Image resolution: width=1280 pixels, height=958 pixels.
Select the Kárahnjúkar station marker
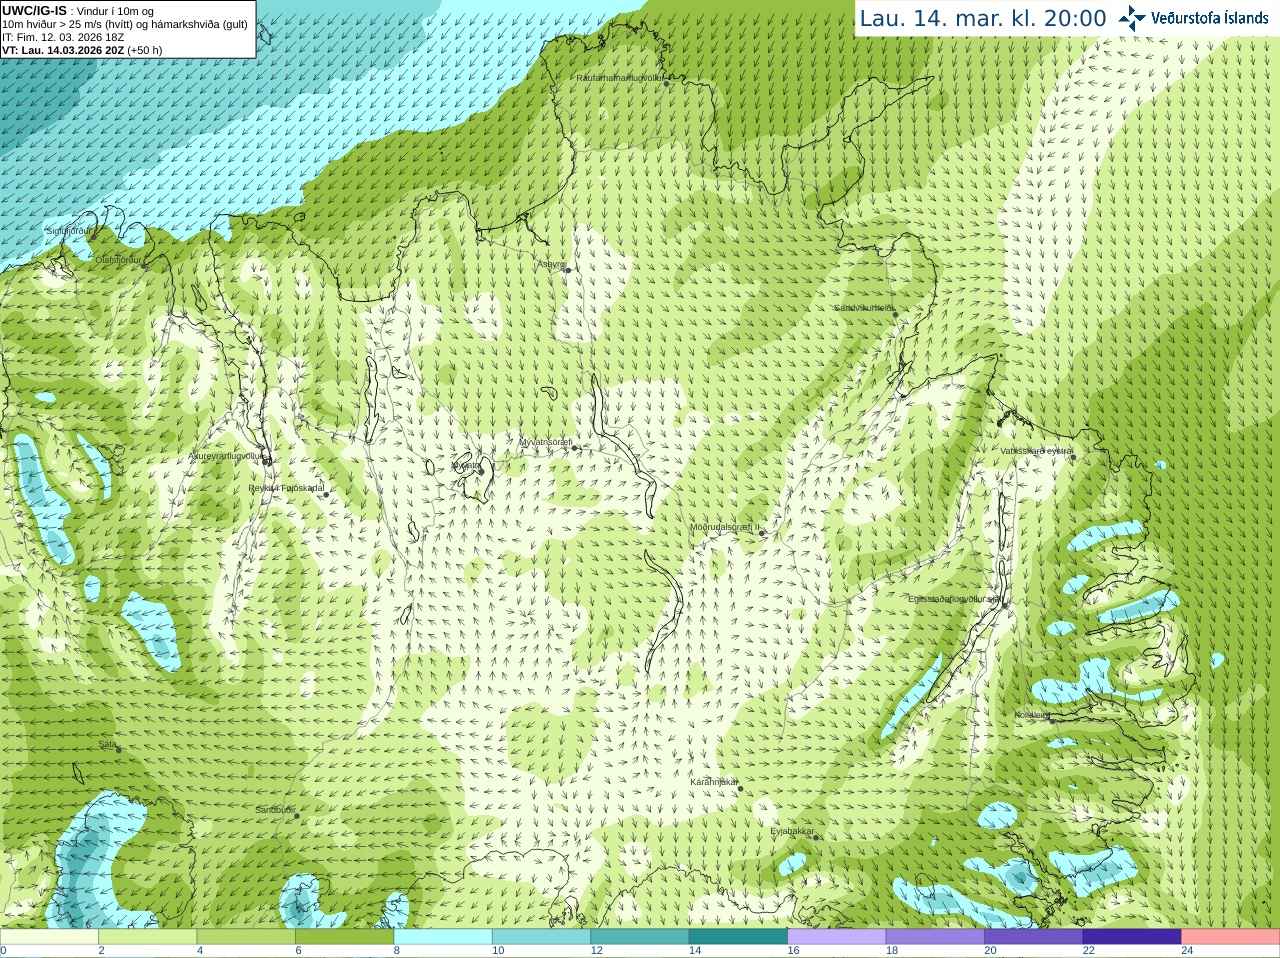click(x=740, y=789)
